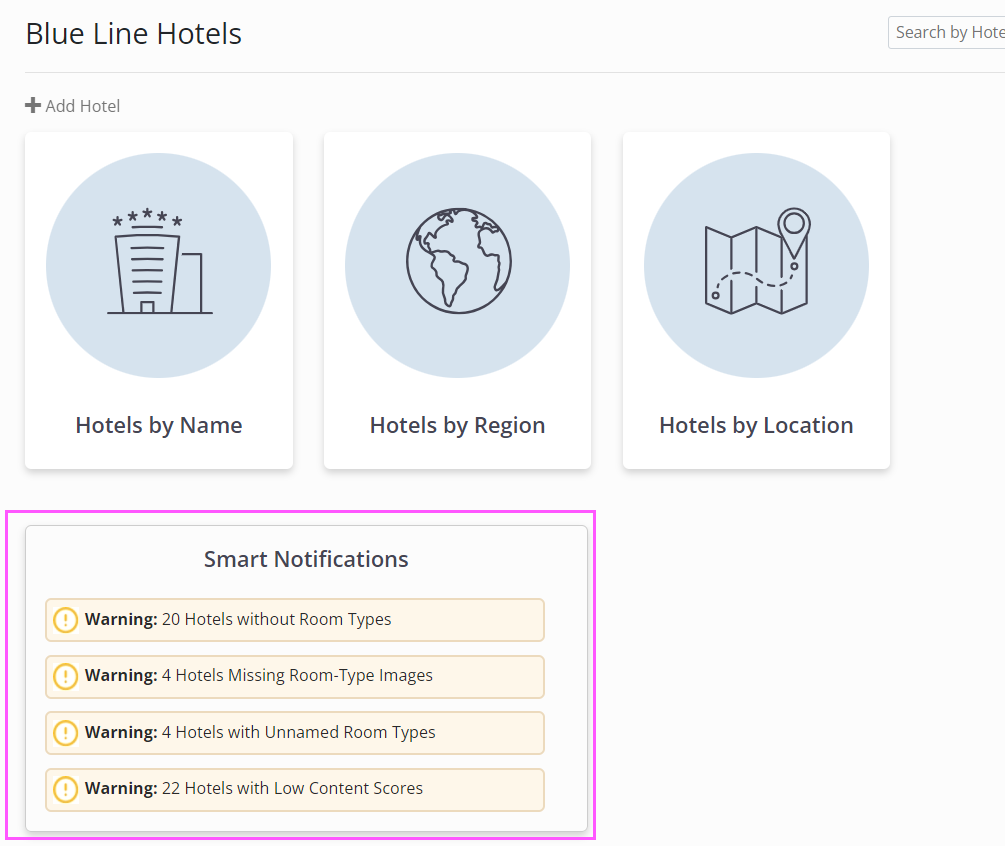Image resolution: width=1005 pixels, height=846 pixels.
Task: Open warning: 4 Hotels with Unnamed Room Types
Action: click(x=295, y=733)
